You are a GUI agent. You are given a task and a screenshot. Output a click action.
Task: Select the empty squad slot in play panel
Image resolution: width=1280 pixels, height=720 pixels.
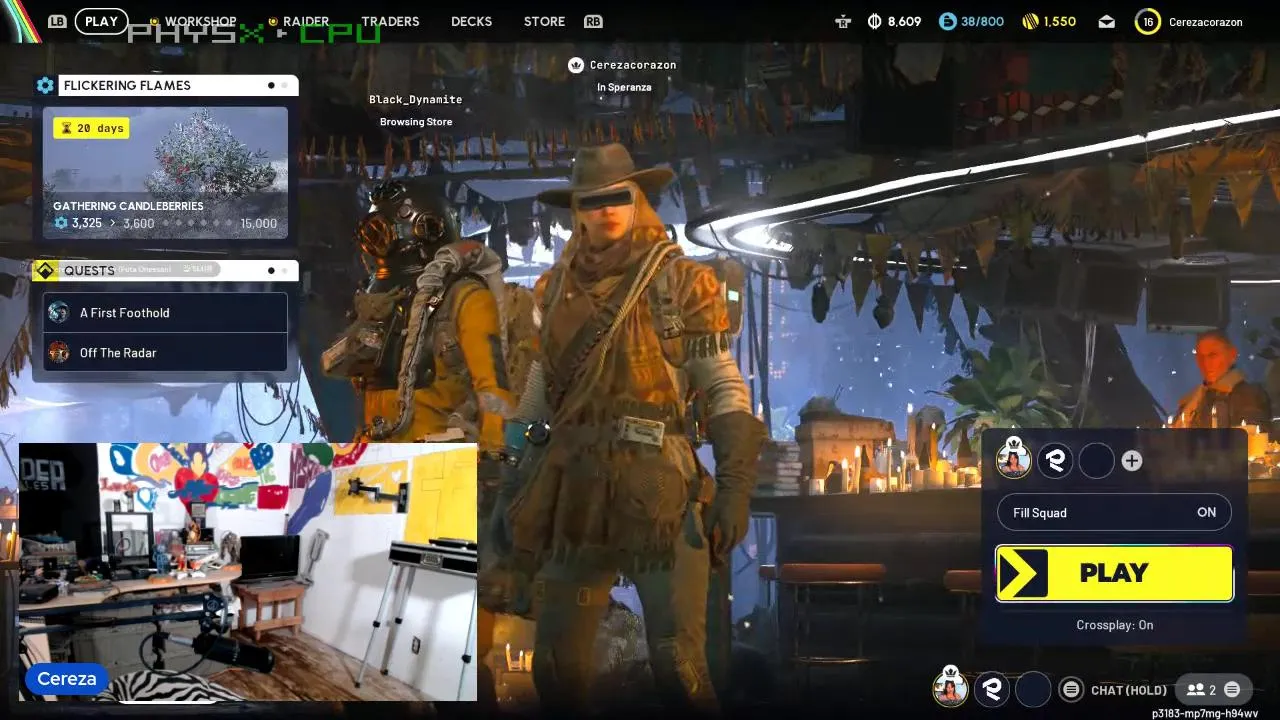[1096, 460]
